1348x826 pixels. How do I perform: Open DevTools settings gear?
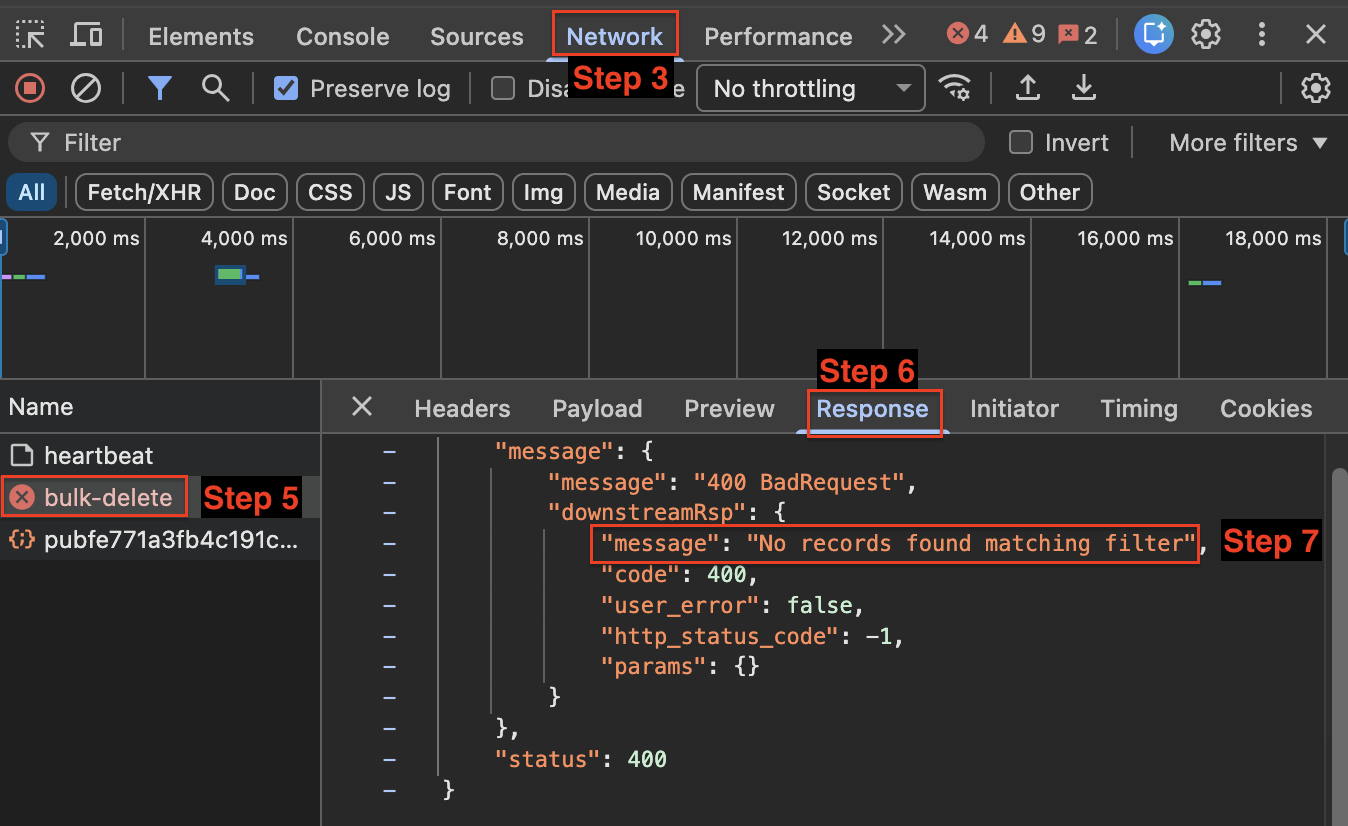coord(1206,34)
